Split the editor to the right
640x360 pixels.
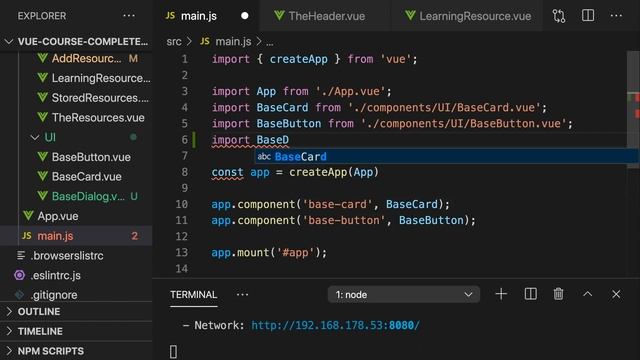tap(588, 16)
